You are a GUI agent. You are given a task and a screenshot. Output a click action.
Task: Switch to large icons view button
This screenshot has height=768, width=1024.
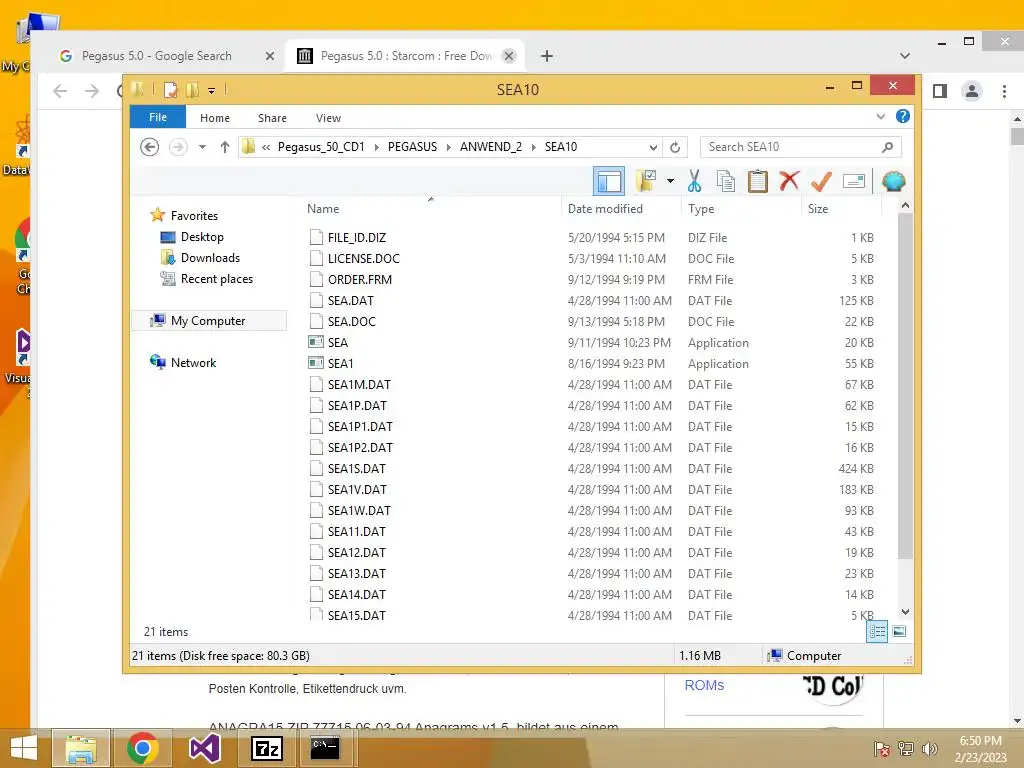pyautogui.click(x=899, y=632)
